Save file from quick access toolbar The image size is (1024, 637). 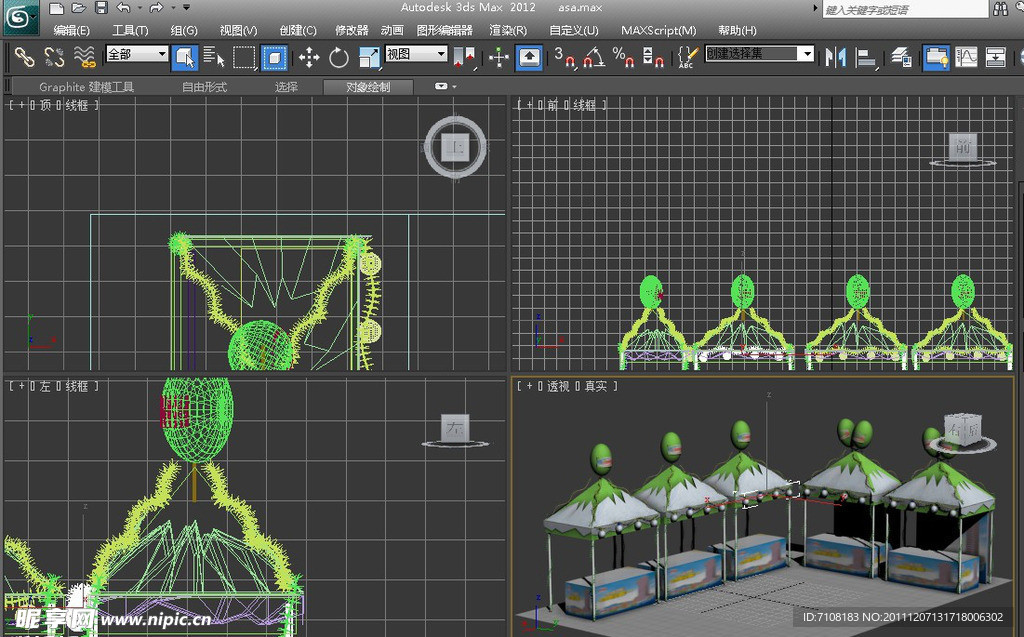point(101,8)
